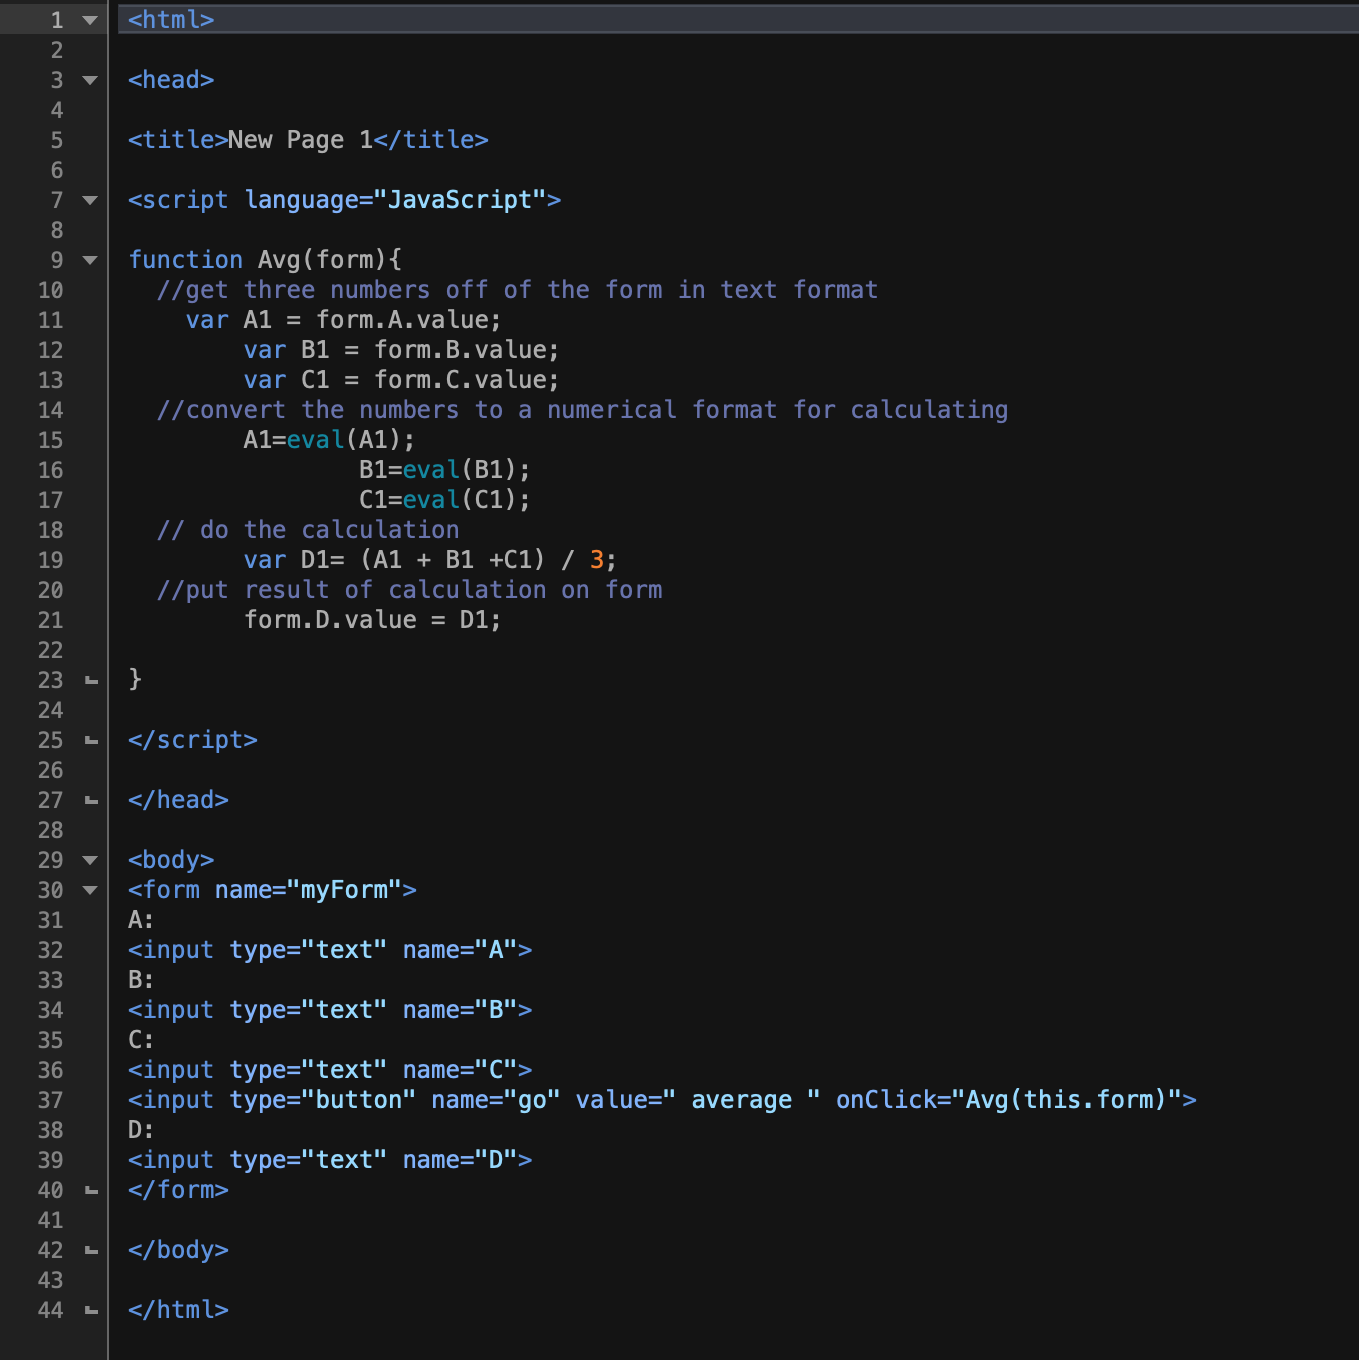Click the fold end marker beside </head>
This screenshot has height=1360, width=1359.
pos(88,800)
